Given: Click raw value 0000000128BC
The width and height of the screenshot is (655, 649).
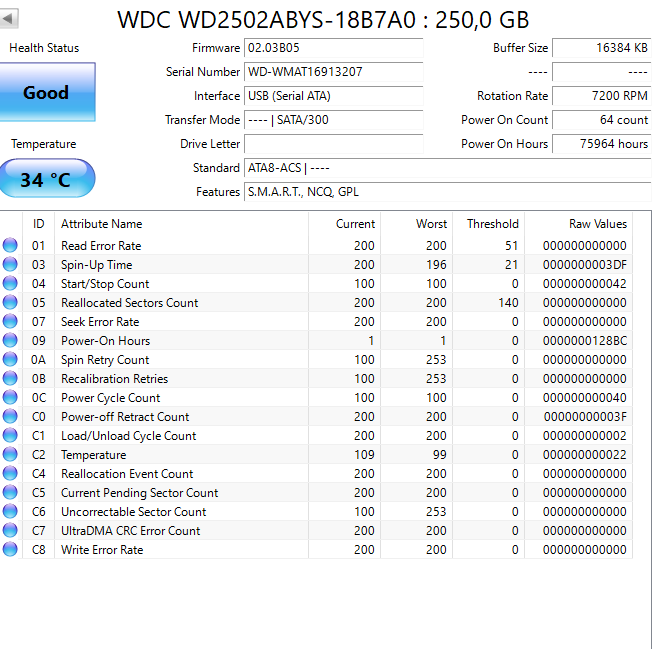Looking at the screenshot, I should click(x=585, y=341).
